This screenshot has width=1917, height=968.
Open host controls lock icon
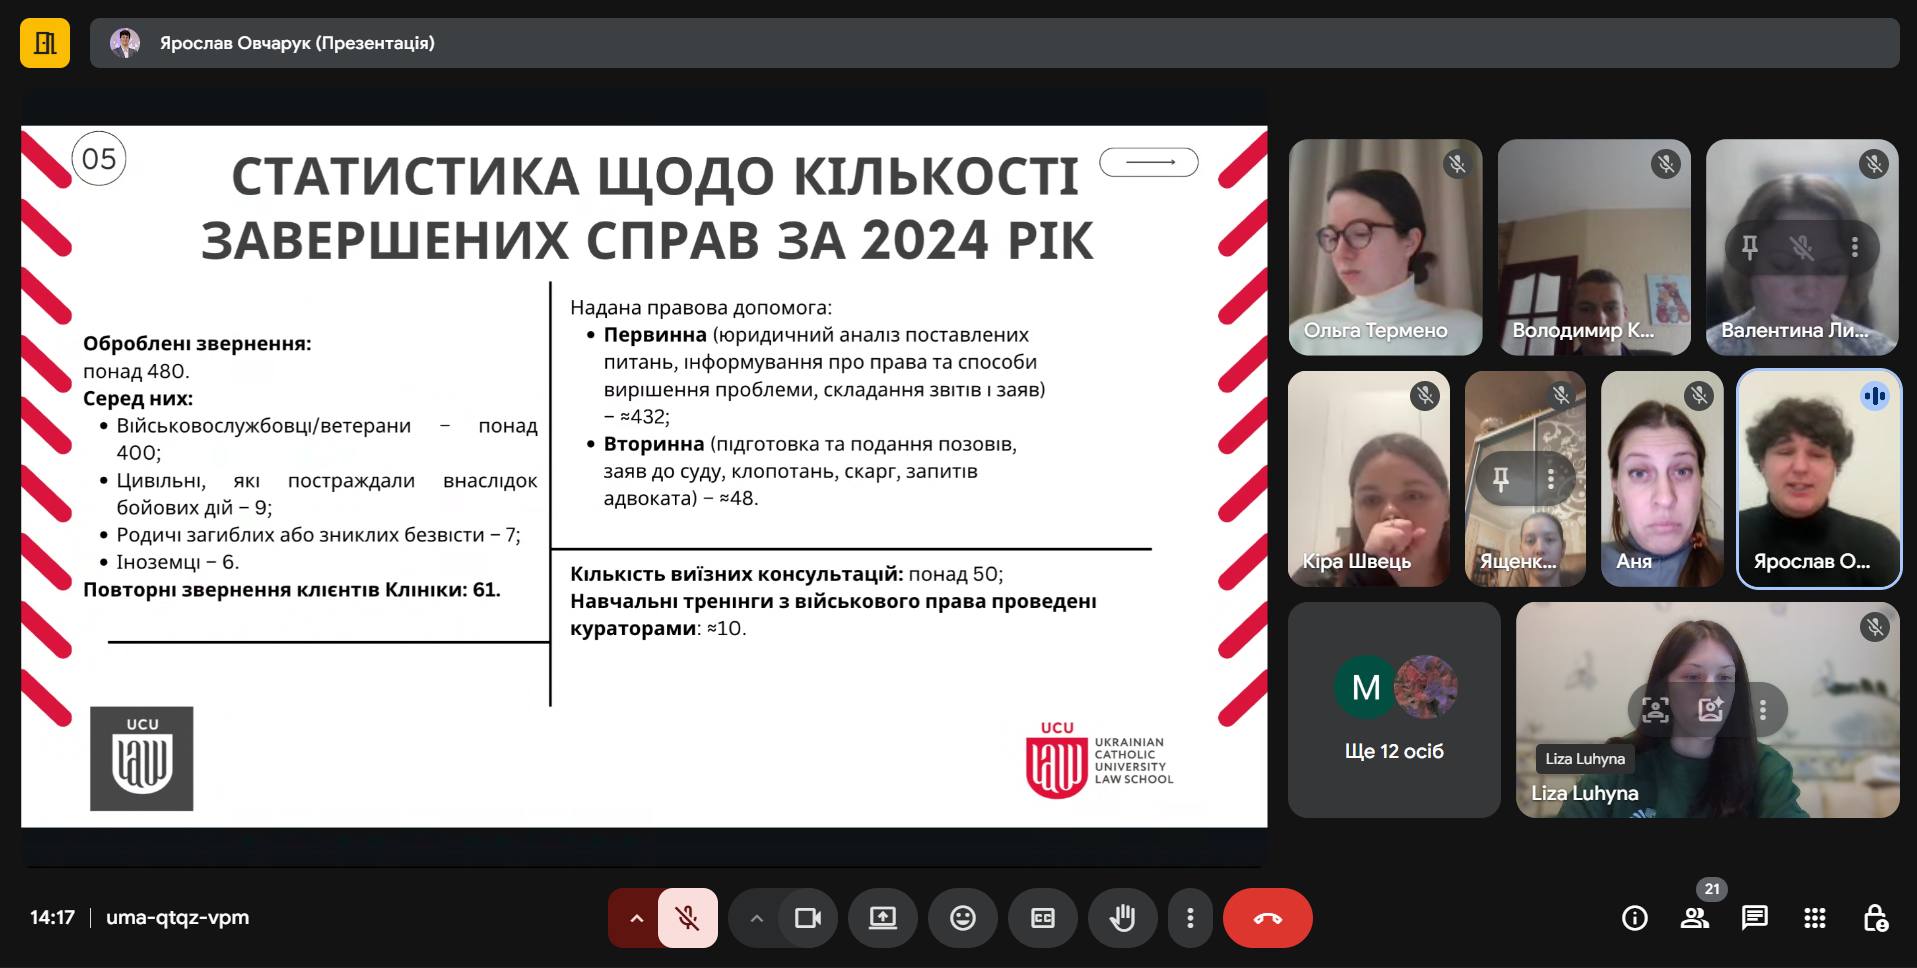pyautogui.click(x=1874, y=918)
